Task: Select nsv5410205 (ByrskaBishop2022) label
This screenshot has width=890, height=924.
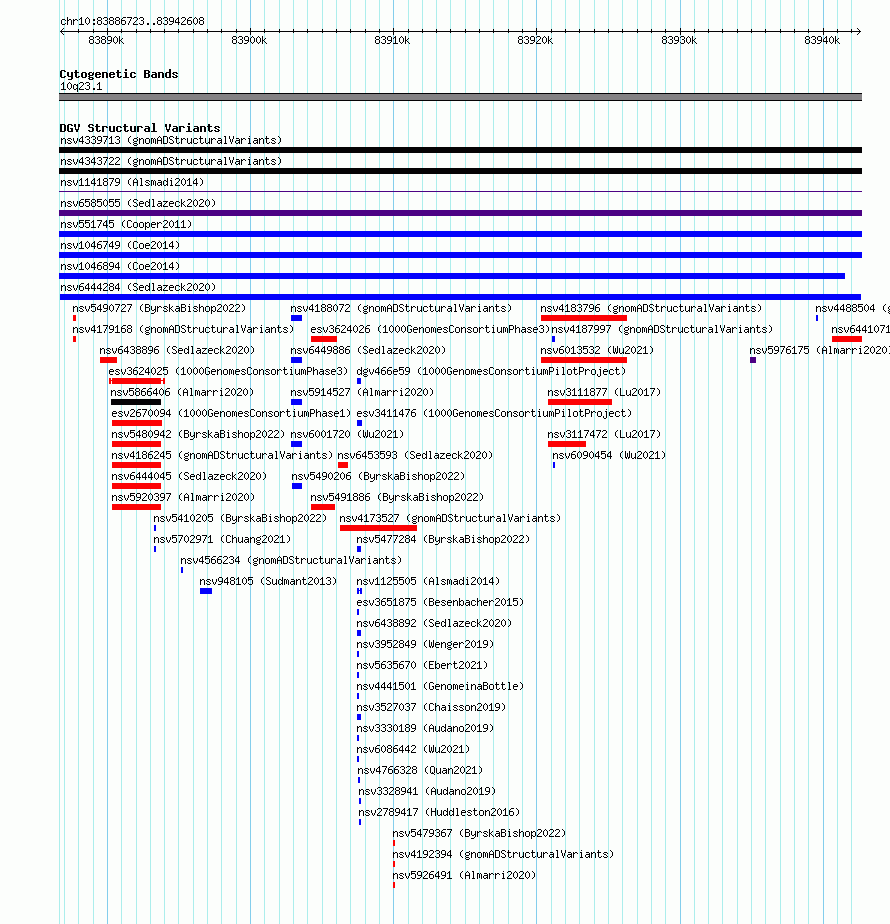Action: [x=240, y=519]
